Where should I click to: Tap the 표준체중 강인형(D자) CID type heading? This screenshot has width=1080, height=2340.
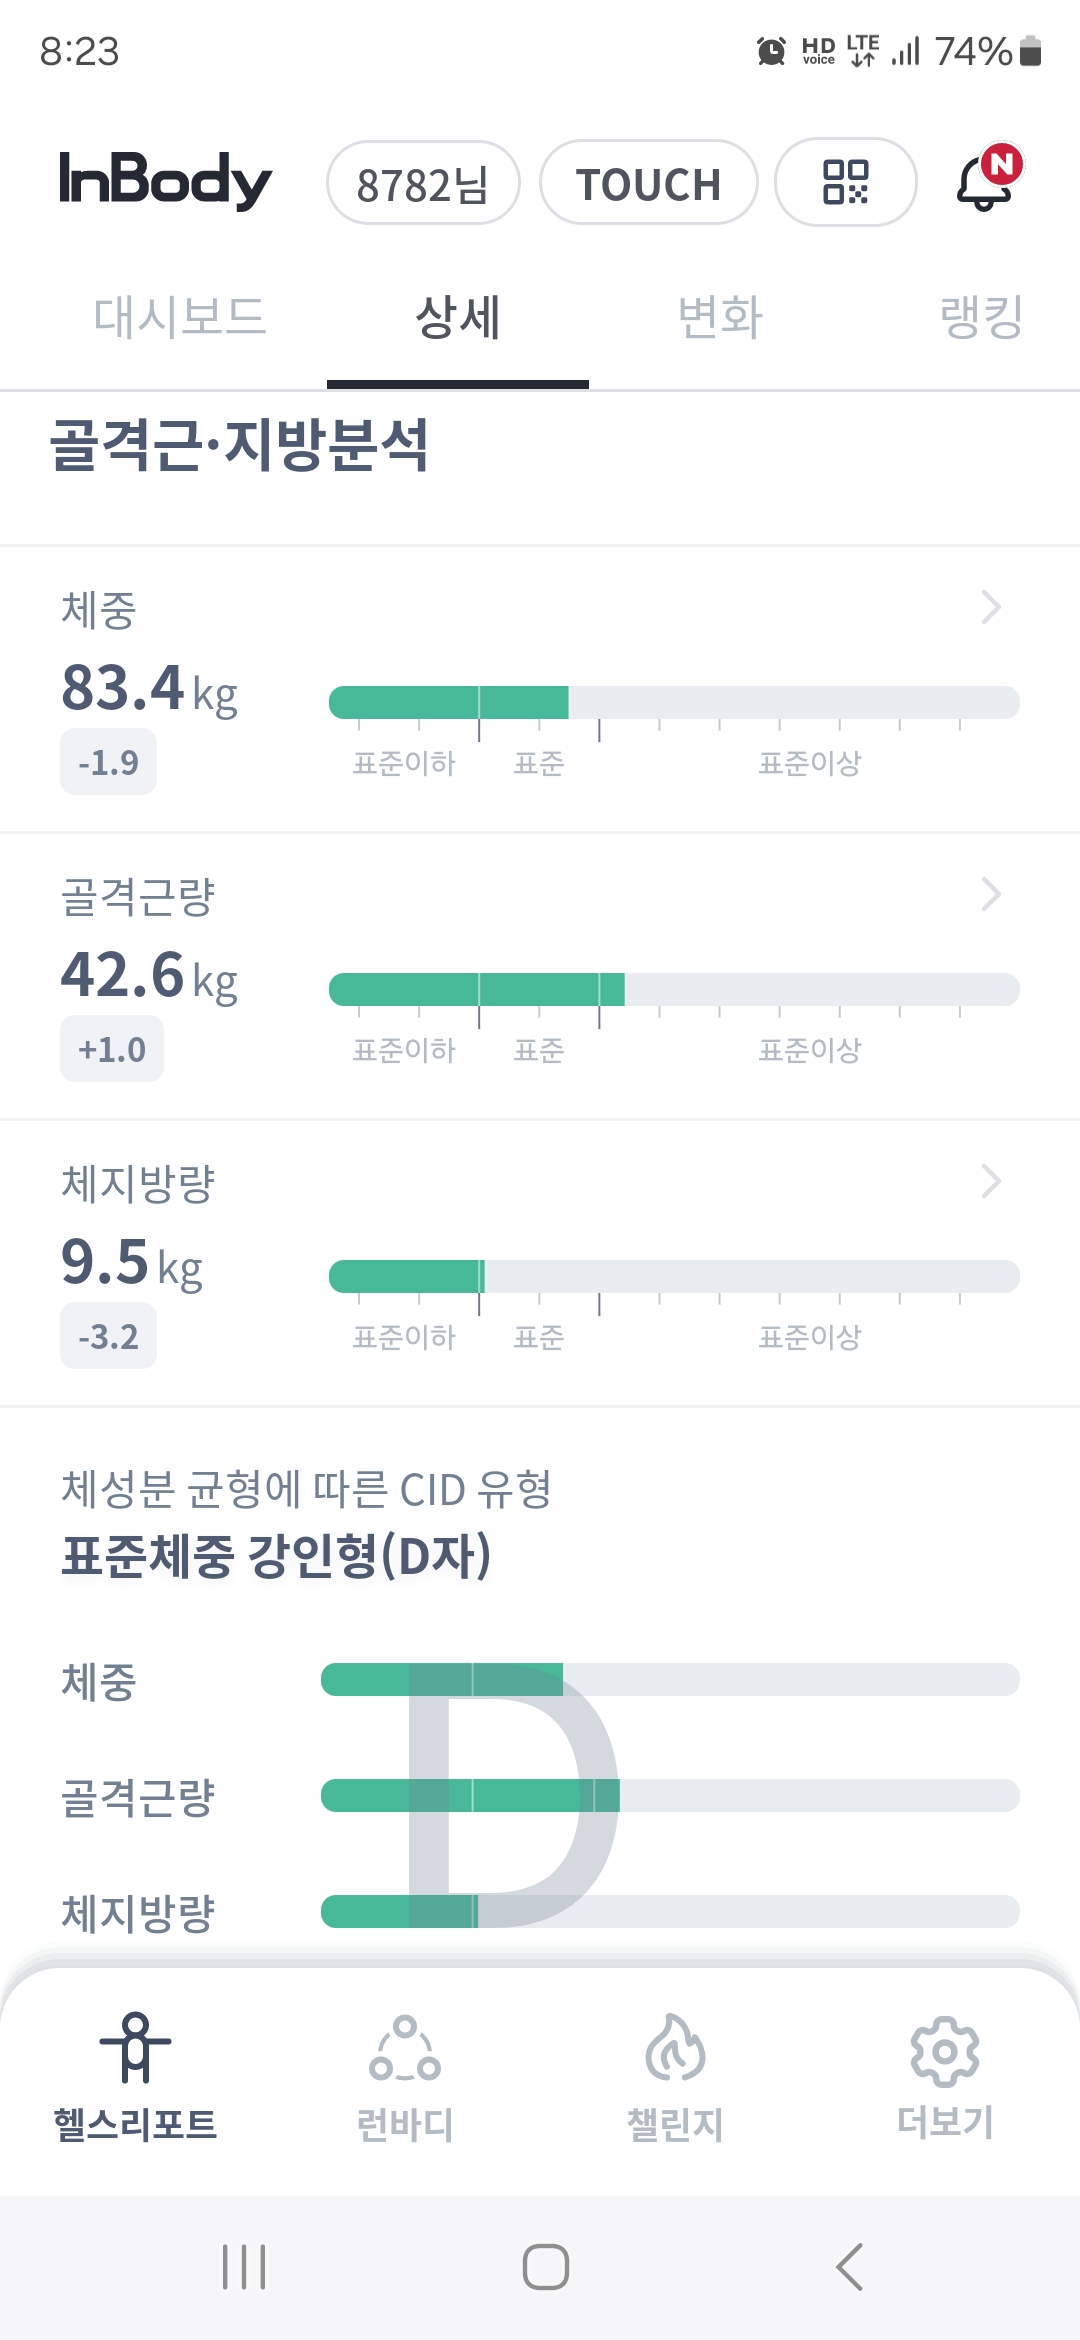tap(276, 1556)
